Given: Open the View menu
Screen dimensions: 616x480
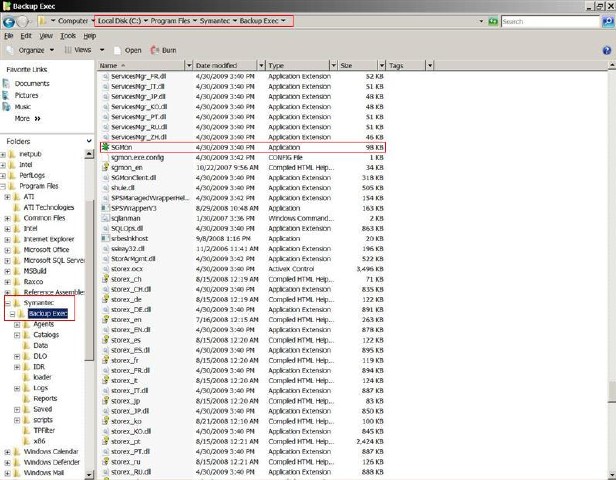Looking at the screenshot, I should coord(46,36).
